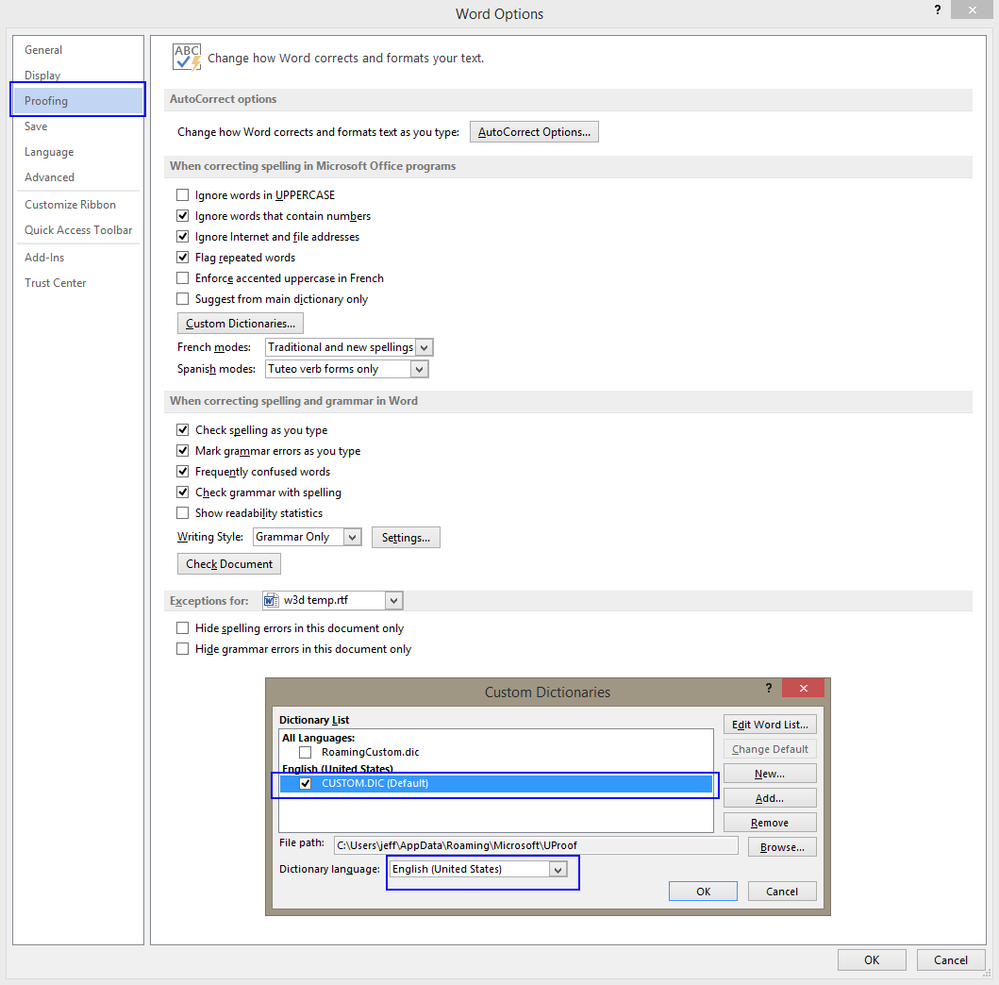Image resolution: width=999 pixels, height=985 pixels.
Task: Select the RoamingCustom.dic entry text
Action: pos(370,752)
